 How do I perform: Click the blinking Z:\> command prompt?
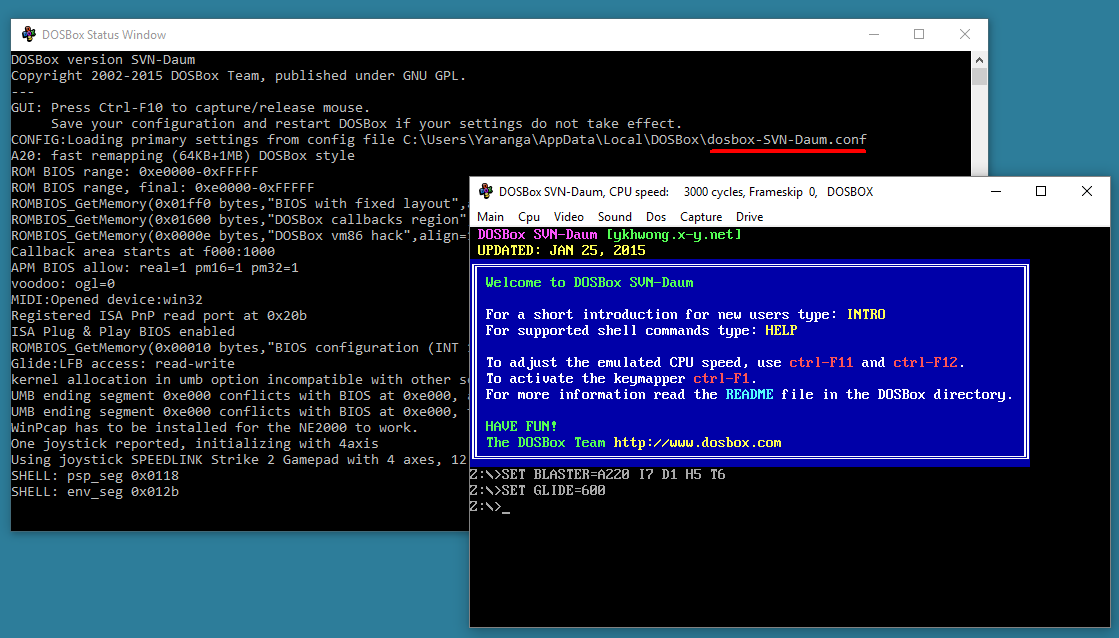tap(490, 507)
